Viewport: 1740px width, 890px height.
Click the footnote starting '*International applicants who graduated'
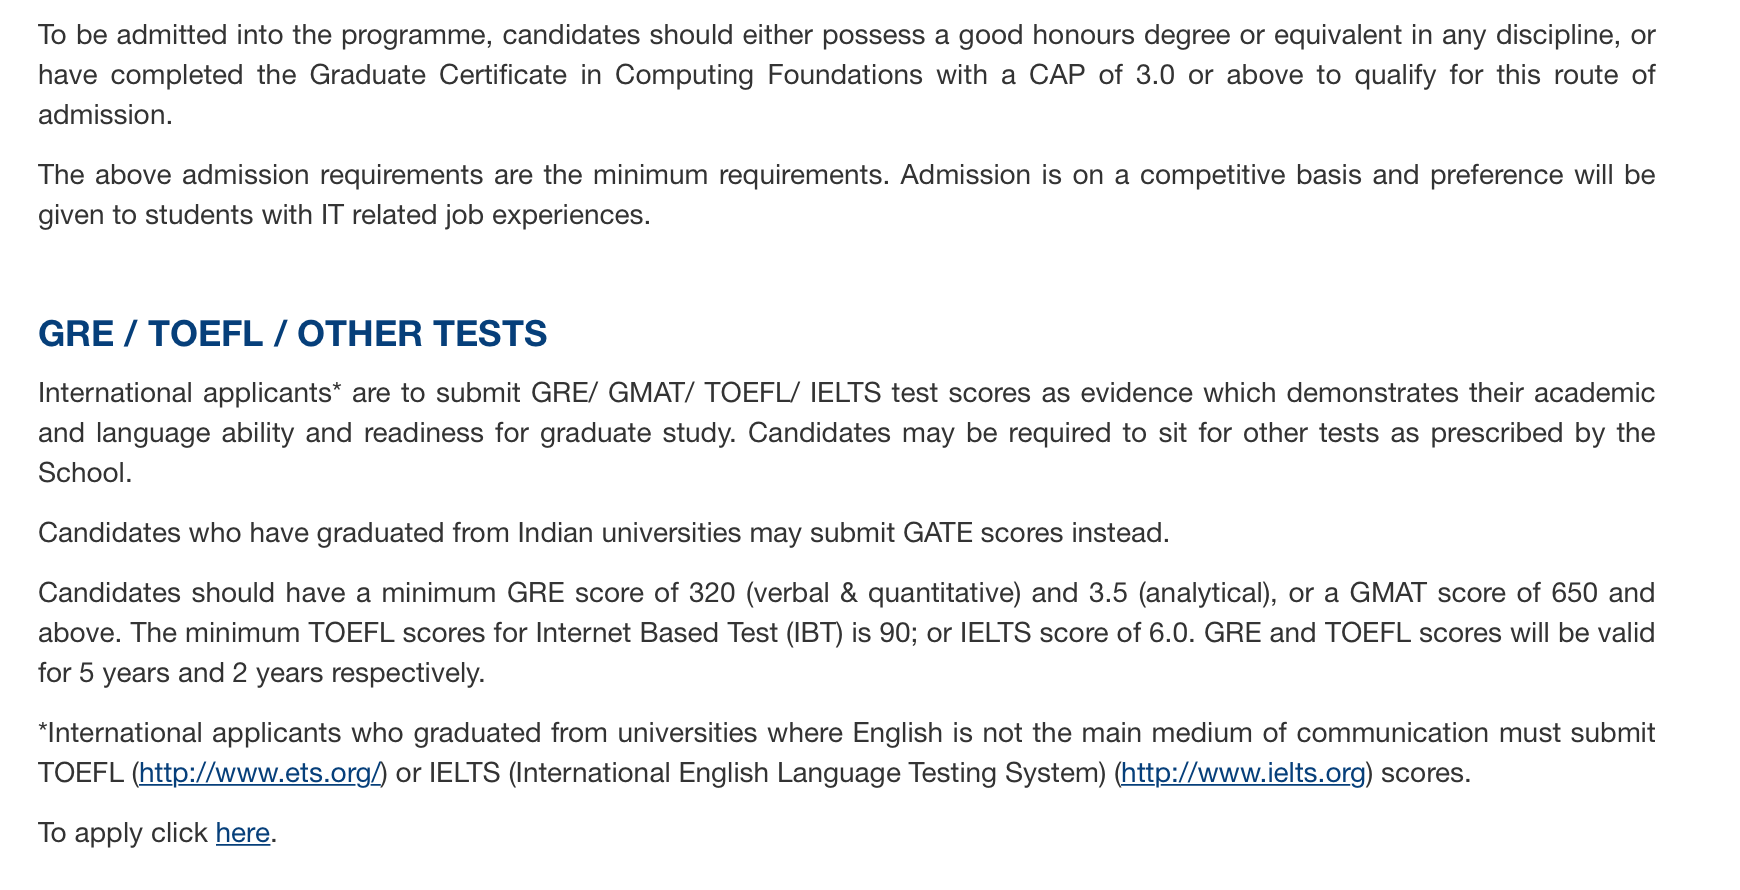pos(846,753)
